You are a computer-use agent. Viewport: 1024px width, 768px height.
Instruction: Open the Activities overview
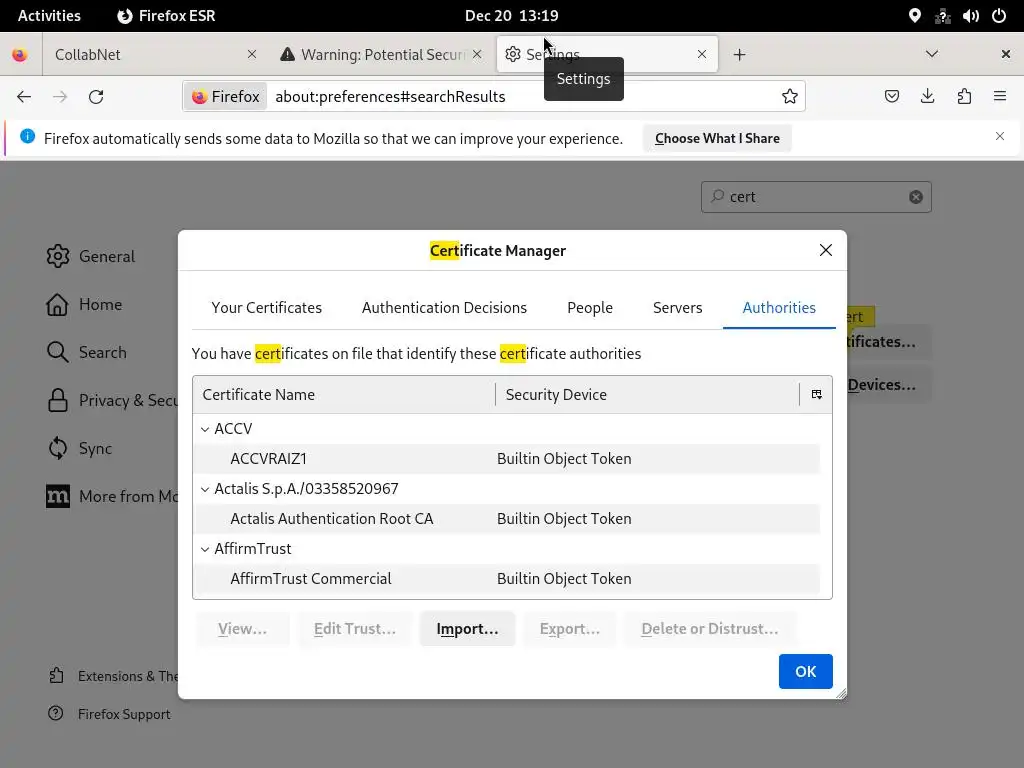pyautogui.click(x=49, y=16)
